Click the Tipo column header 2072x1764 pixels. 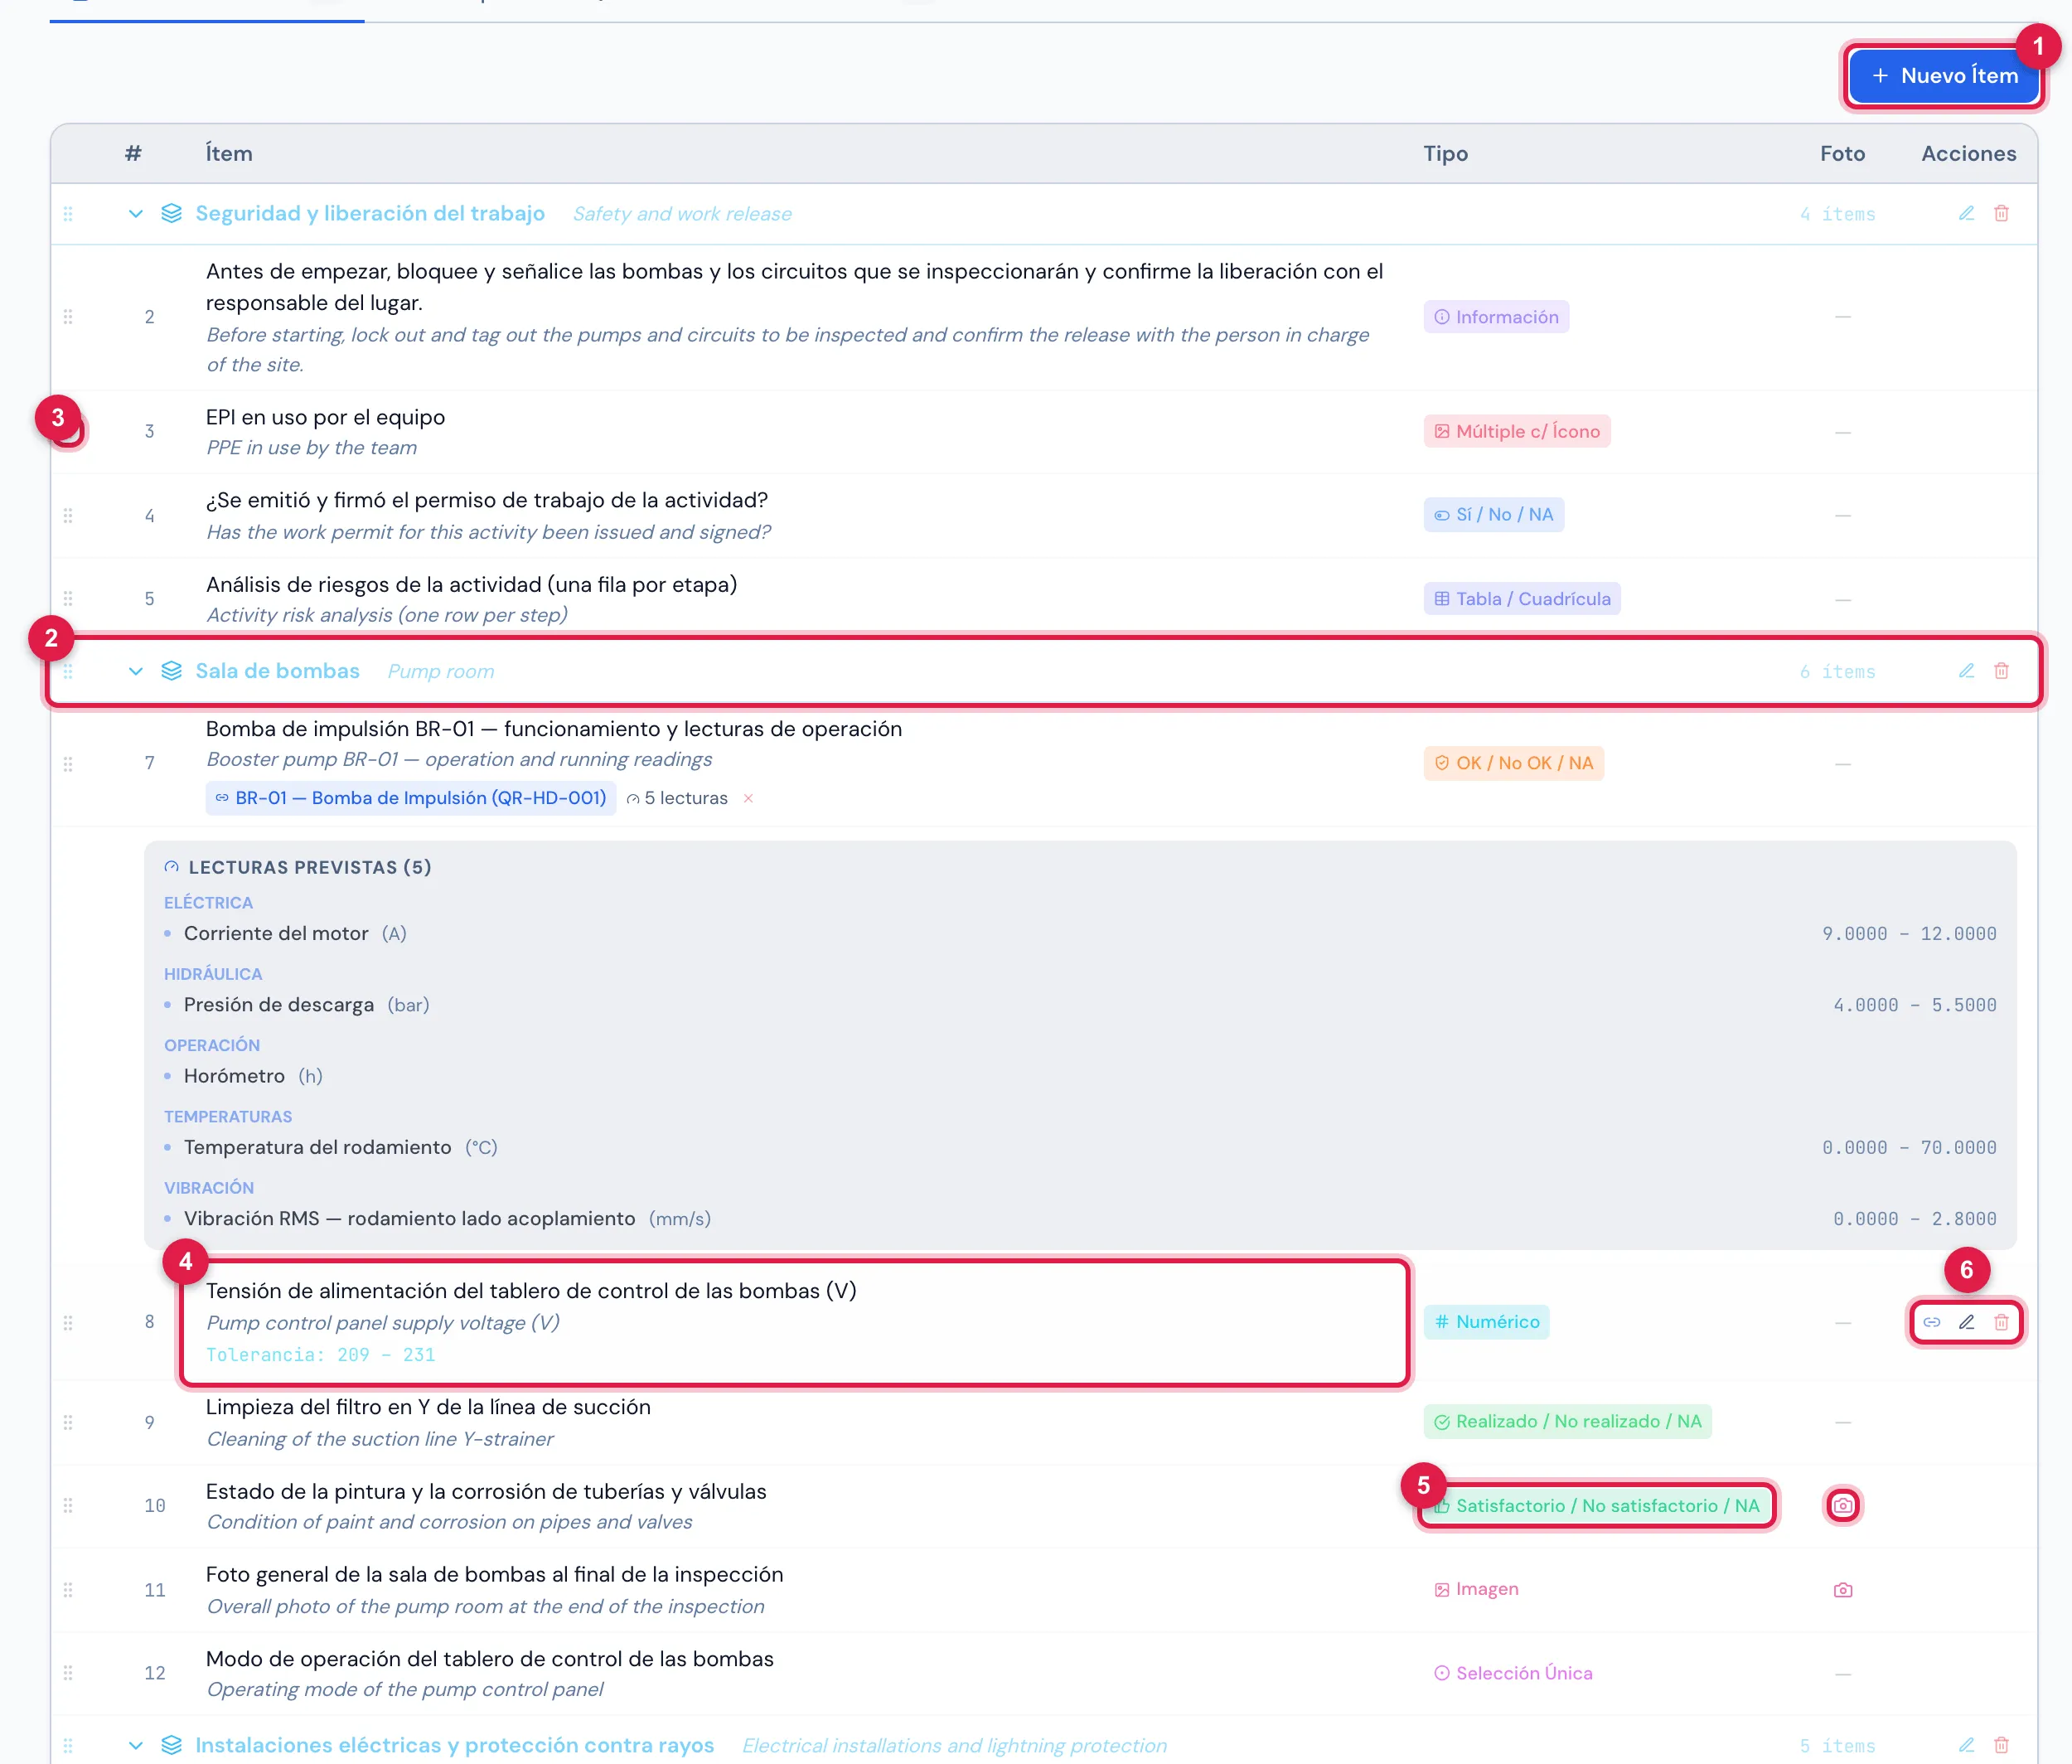[1446, 154]
